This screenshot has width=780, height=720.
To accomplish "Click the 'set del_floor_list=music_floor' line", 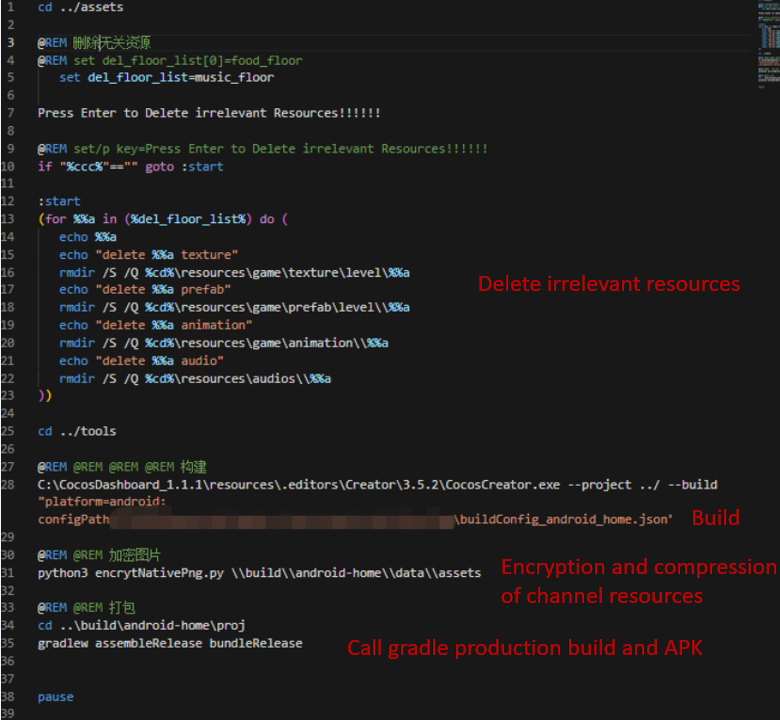I will point(165,77).
